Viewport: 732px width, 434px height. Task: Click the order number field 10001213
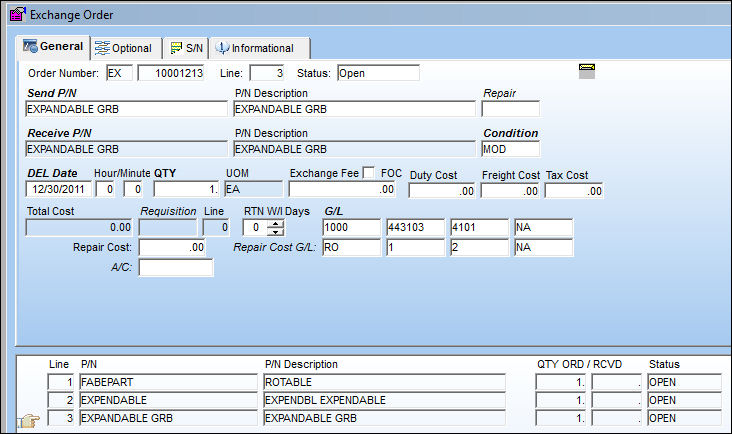point(171,73)
